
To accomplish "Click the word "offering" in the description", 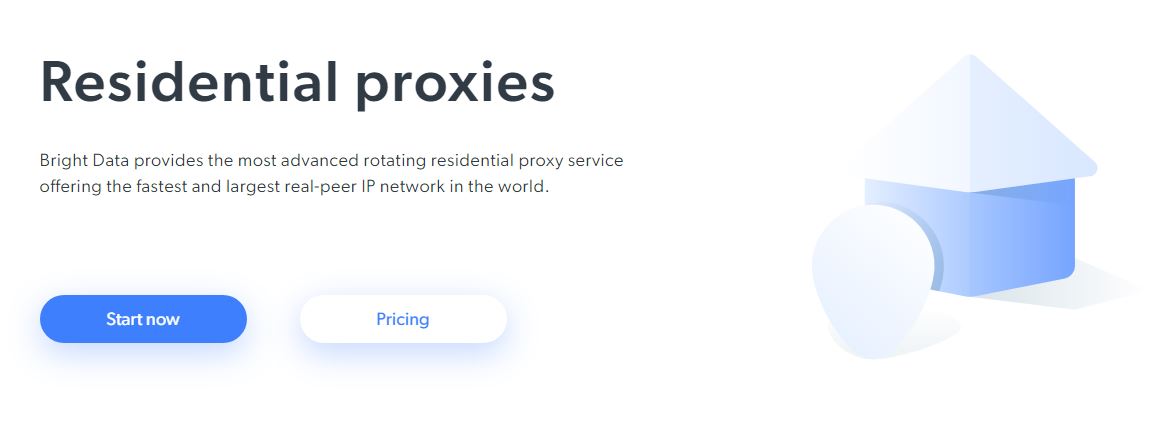I will click(71, 187).
